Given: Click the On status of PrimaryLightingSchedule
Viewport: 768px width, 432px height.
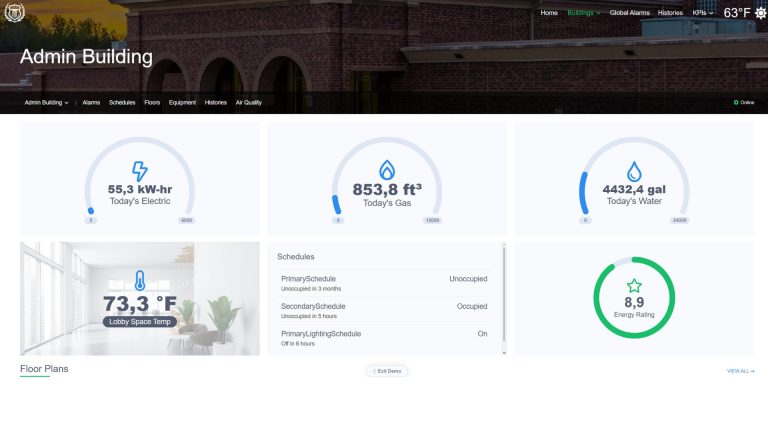Looking at the screenshot, I should coord(482,334).
